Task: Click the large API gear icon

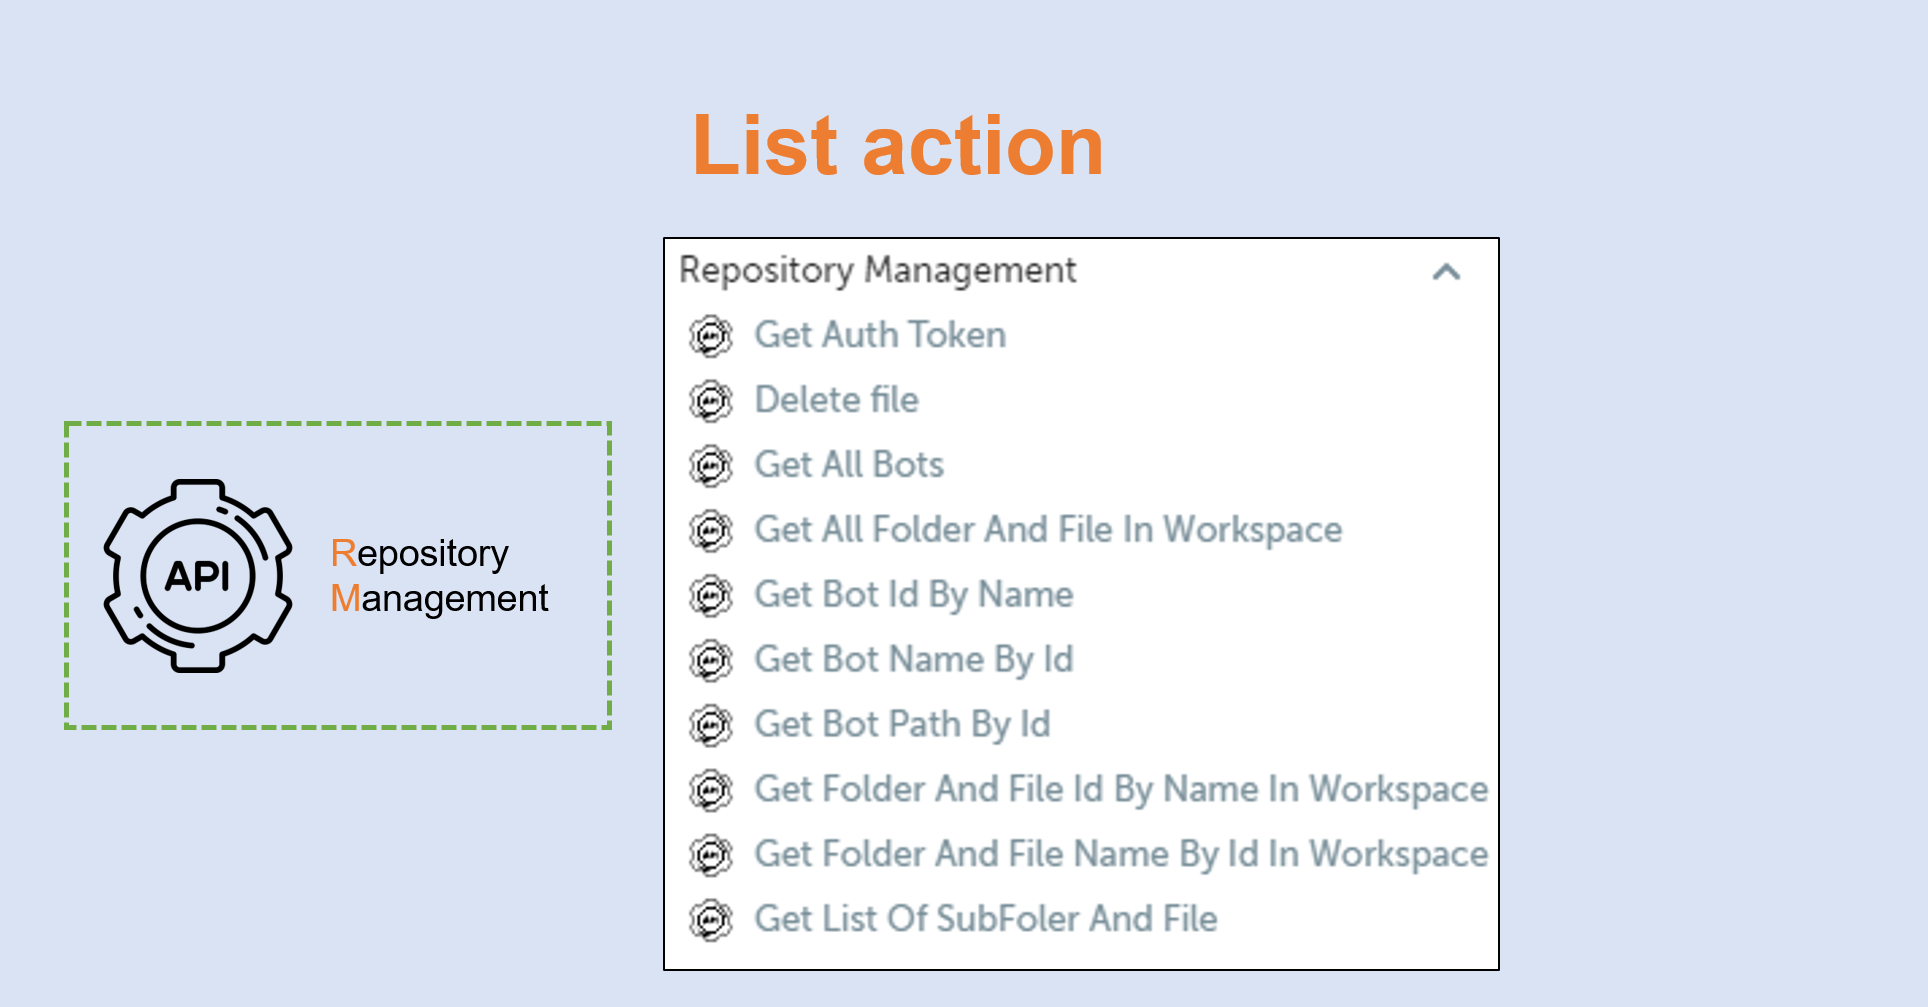Action: (x=198, y=575)
